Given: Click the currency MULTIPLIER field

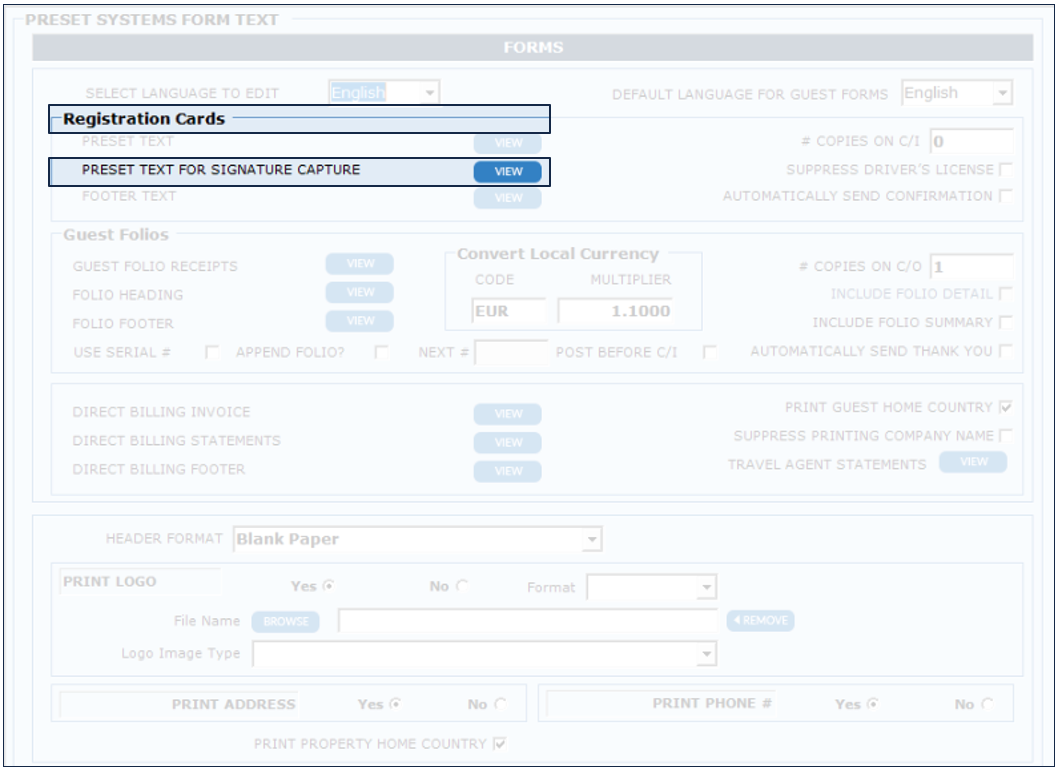Looking at the screenshot, I should click(x=615, y=311).
